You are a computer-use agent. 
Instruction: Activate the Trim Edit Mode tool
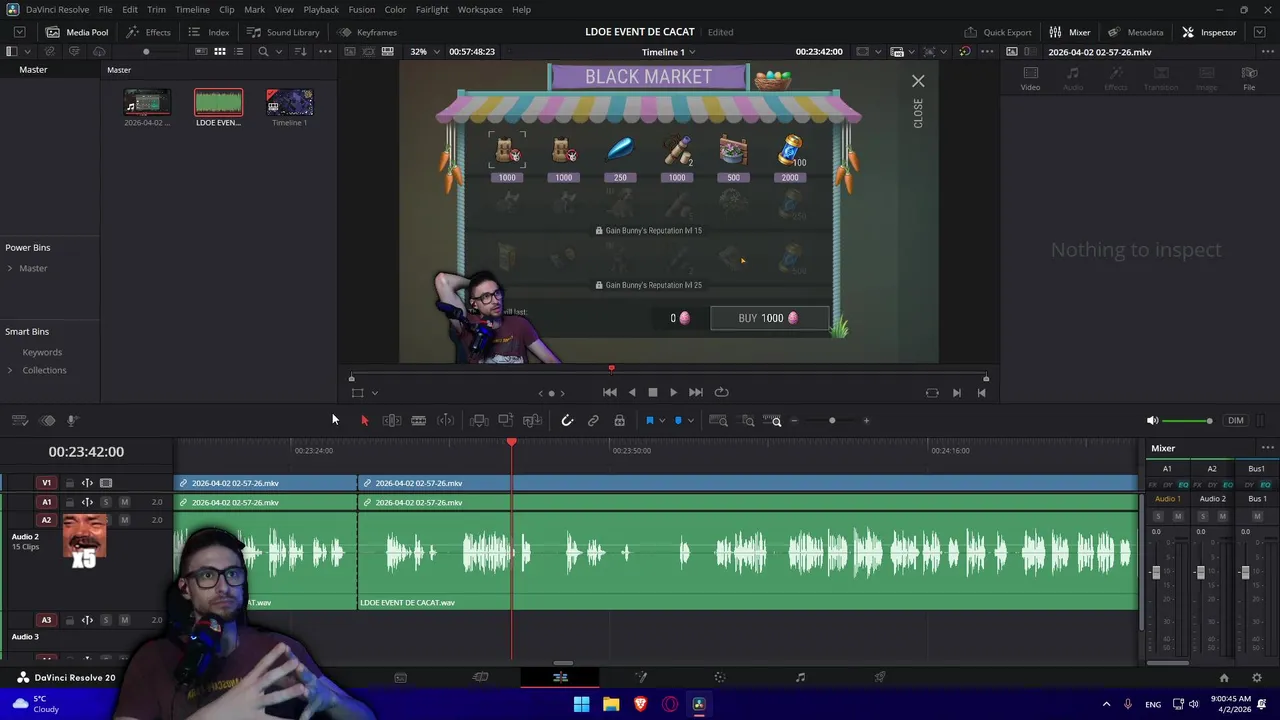[392, 421]
